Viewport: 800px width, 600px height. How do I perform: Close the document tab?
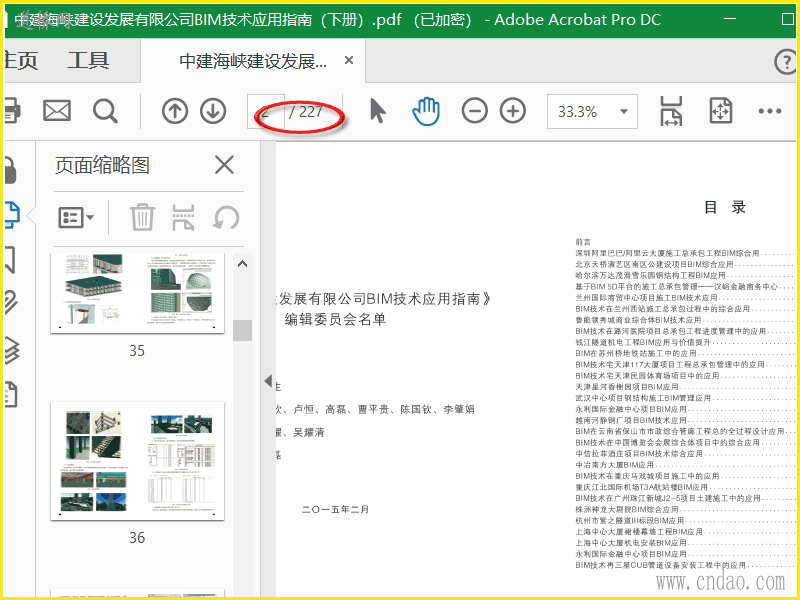[349, 60]
